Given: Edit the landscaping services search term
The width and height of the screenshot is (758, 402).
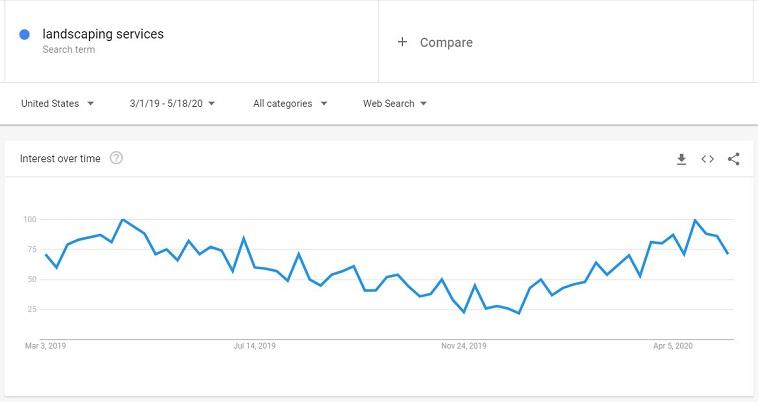Looking at the screenshot, I should click(x=103, y=34).
